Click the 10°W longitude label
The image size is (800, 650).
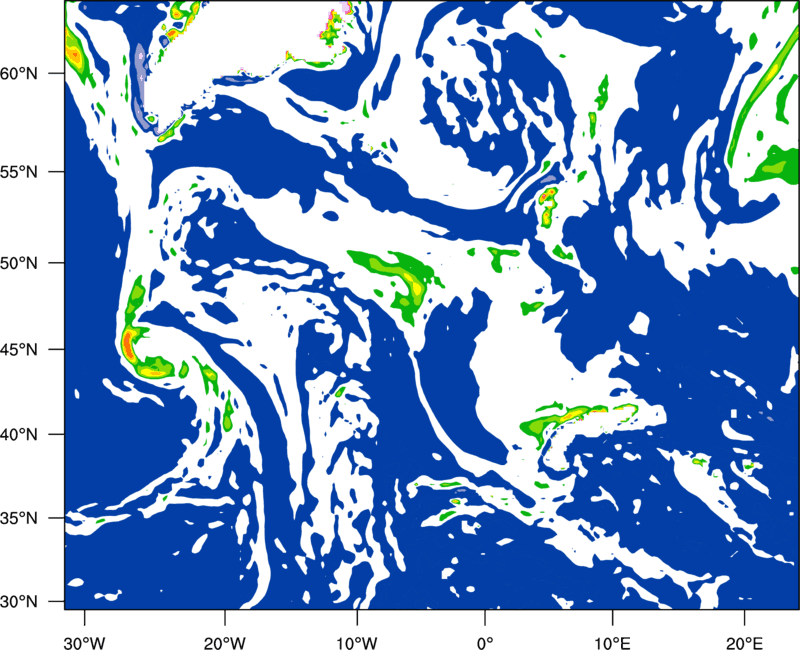pyautogui.click(x=357, y=643)
